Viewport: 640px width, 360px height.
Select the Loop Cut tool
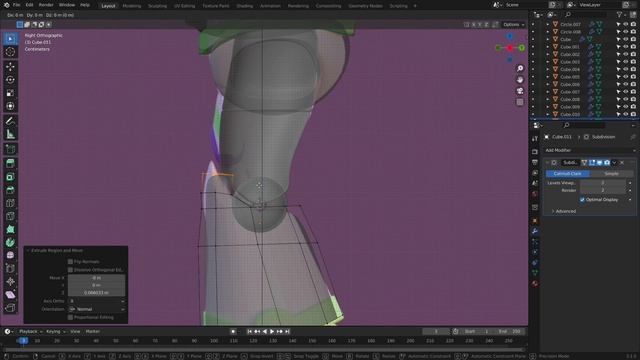[10, 203]
